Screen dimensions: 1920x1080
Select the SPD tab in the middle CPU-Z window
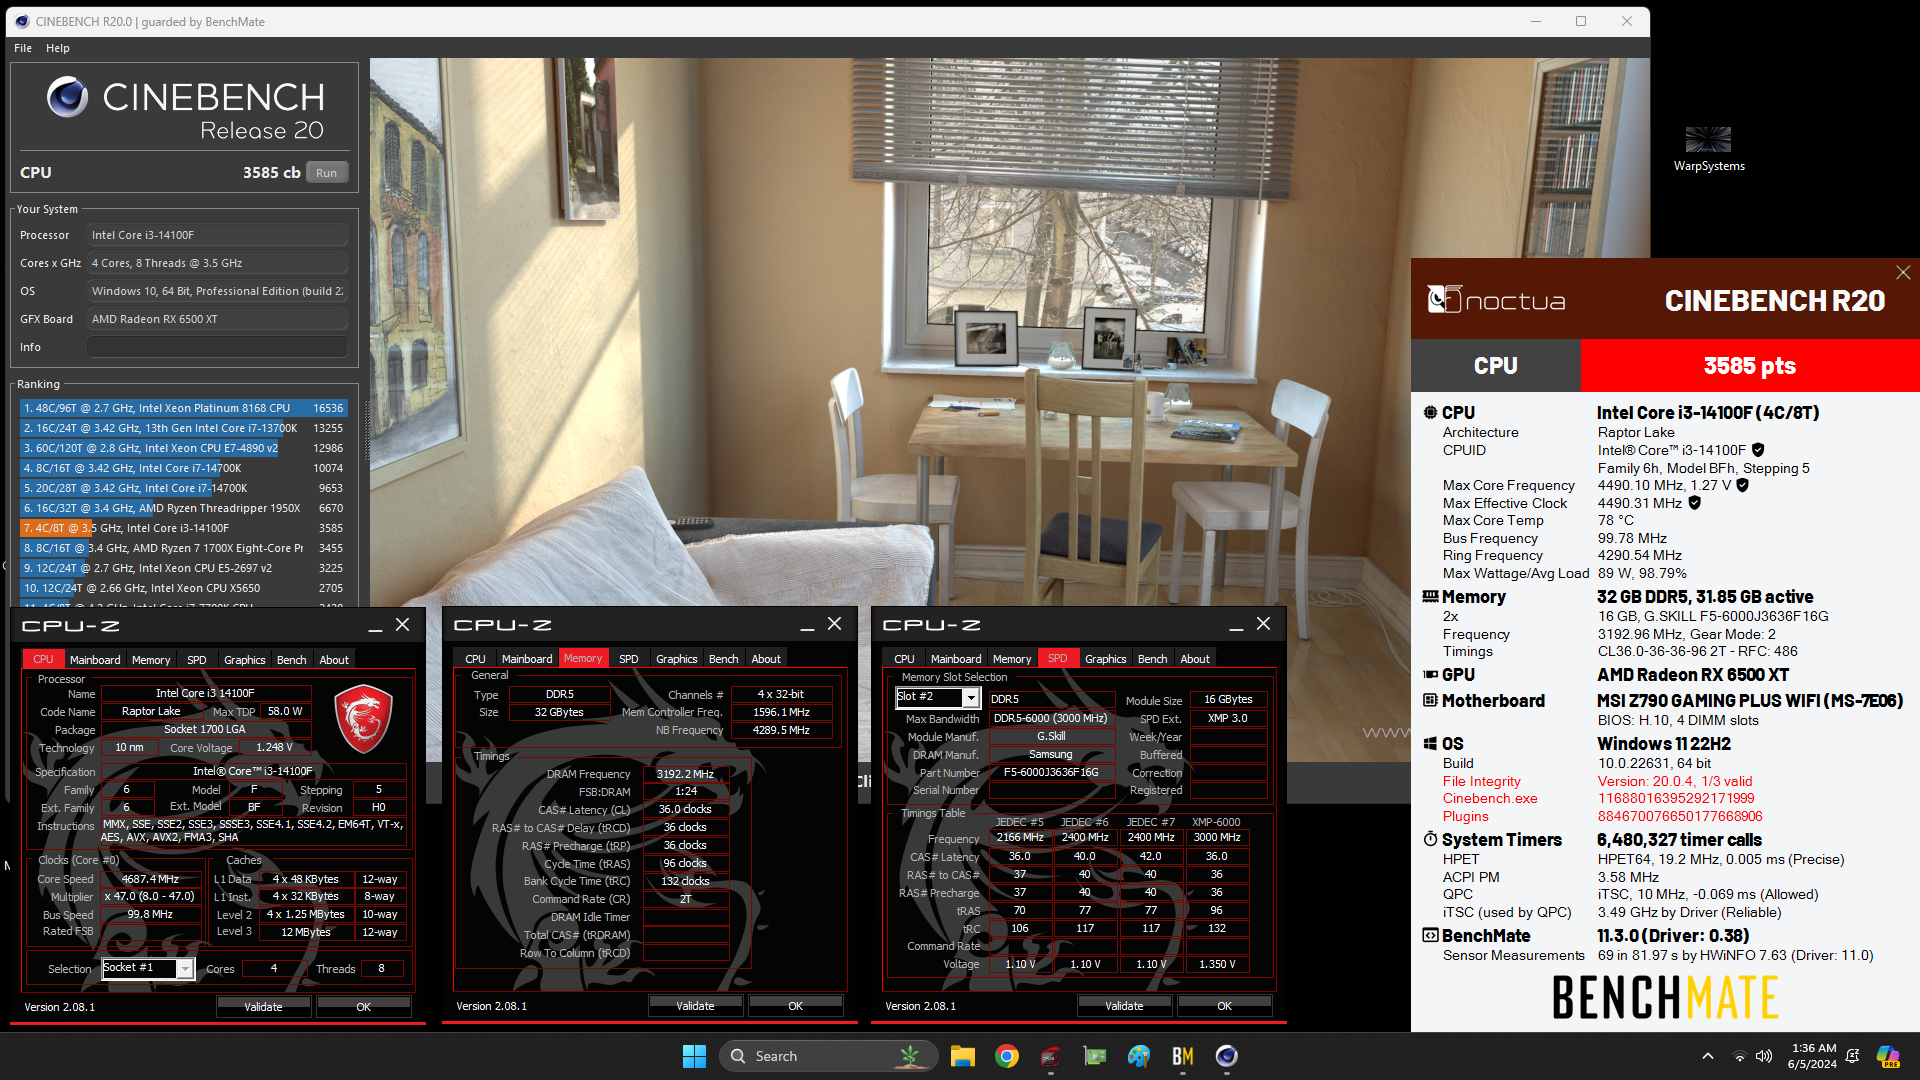pos(629,659)
